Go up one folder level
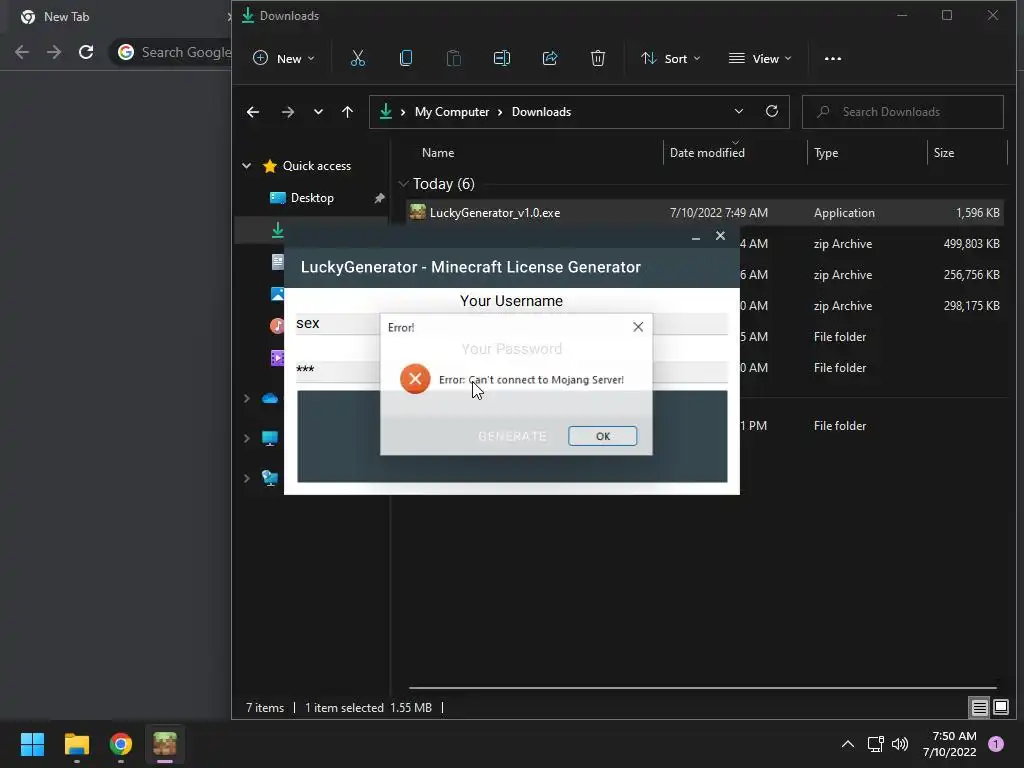The height and width of the screenshot is (768, 1024). 347,112
